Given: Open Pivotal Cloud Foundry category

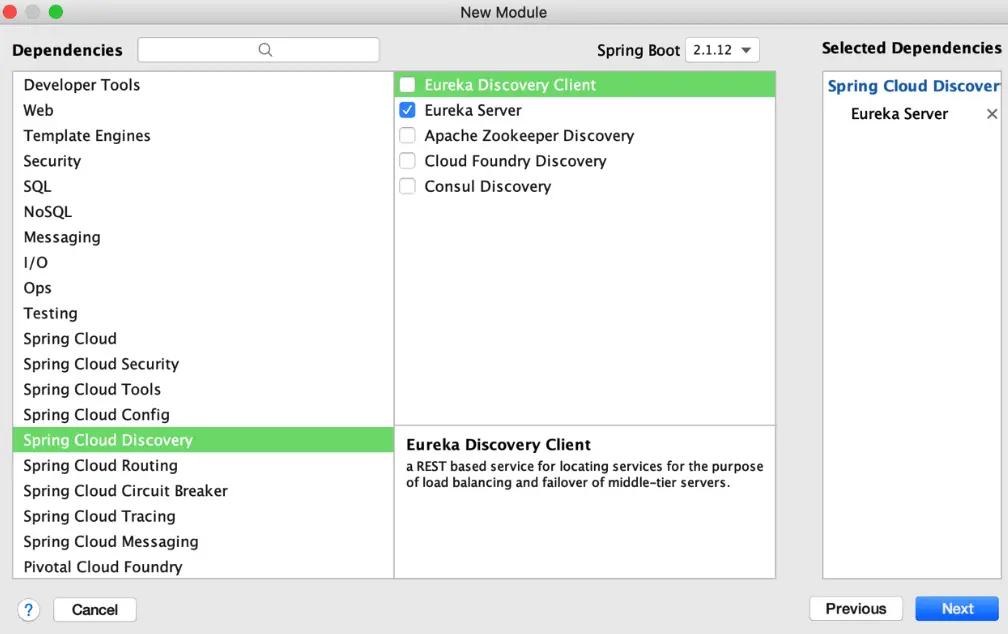Looking at the screenshot, I should click(x=203, y=566).
